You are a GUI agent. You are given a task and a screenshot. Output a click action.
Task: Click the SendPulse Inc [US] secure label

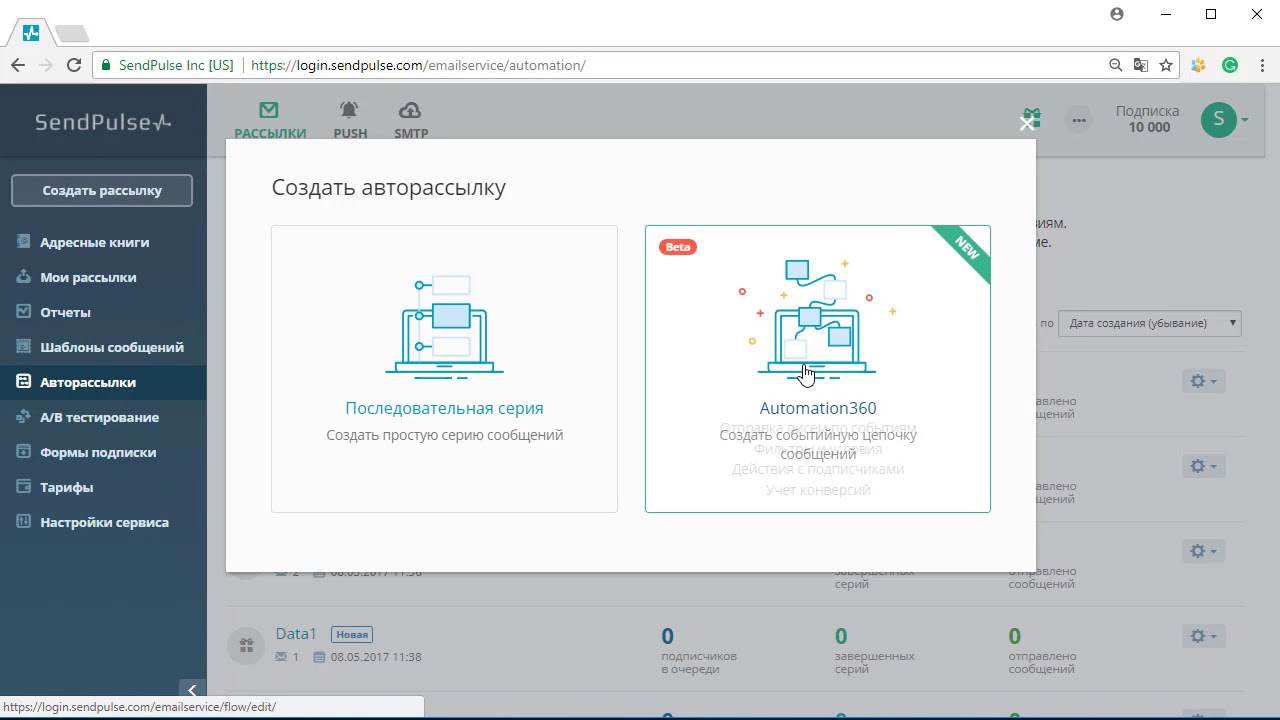(168, 65)
